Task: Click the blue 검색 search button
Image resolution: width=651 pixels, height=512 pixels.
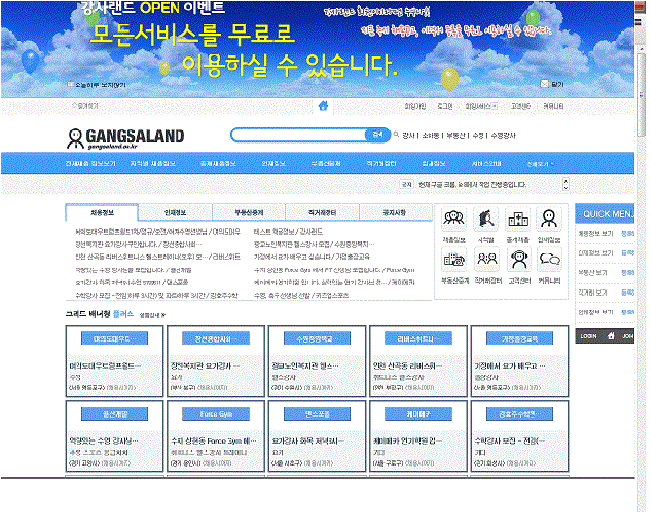Action: 377,135
